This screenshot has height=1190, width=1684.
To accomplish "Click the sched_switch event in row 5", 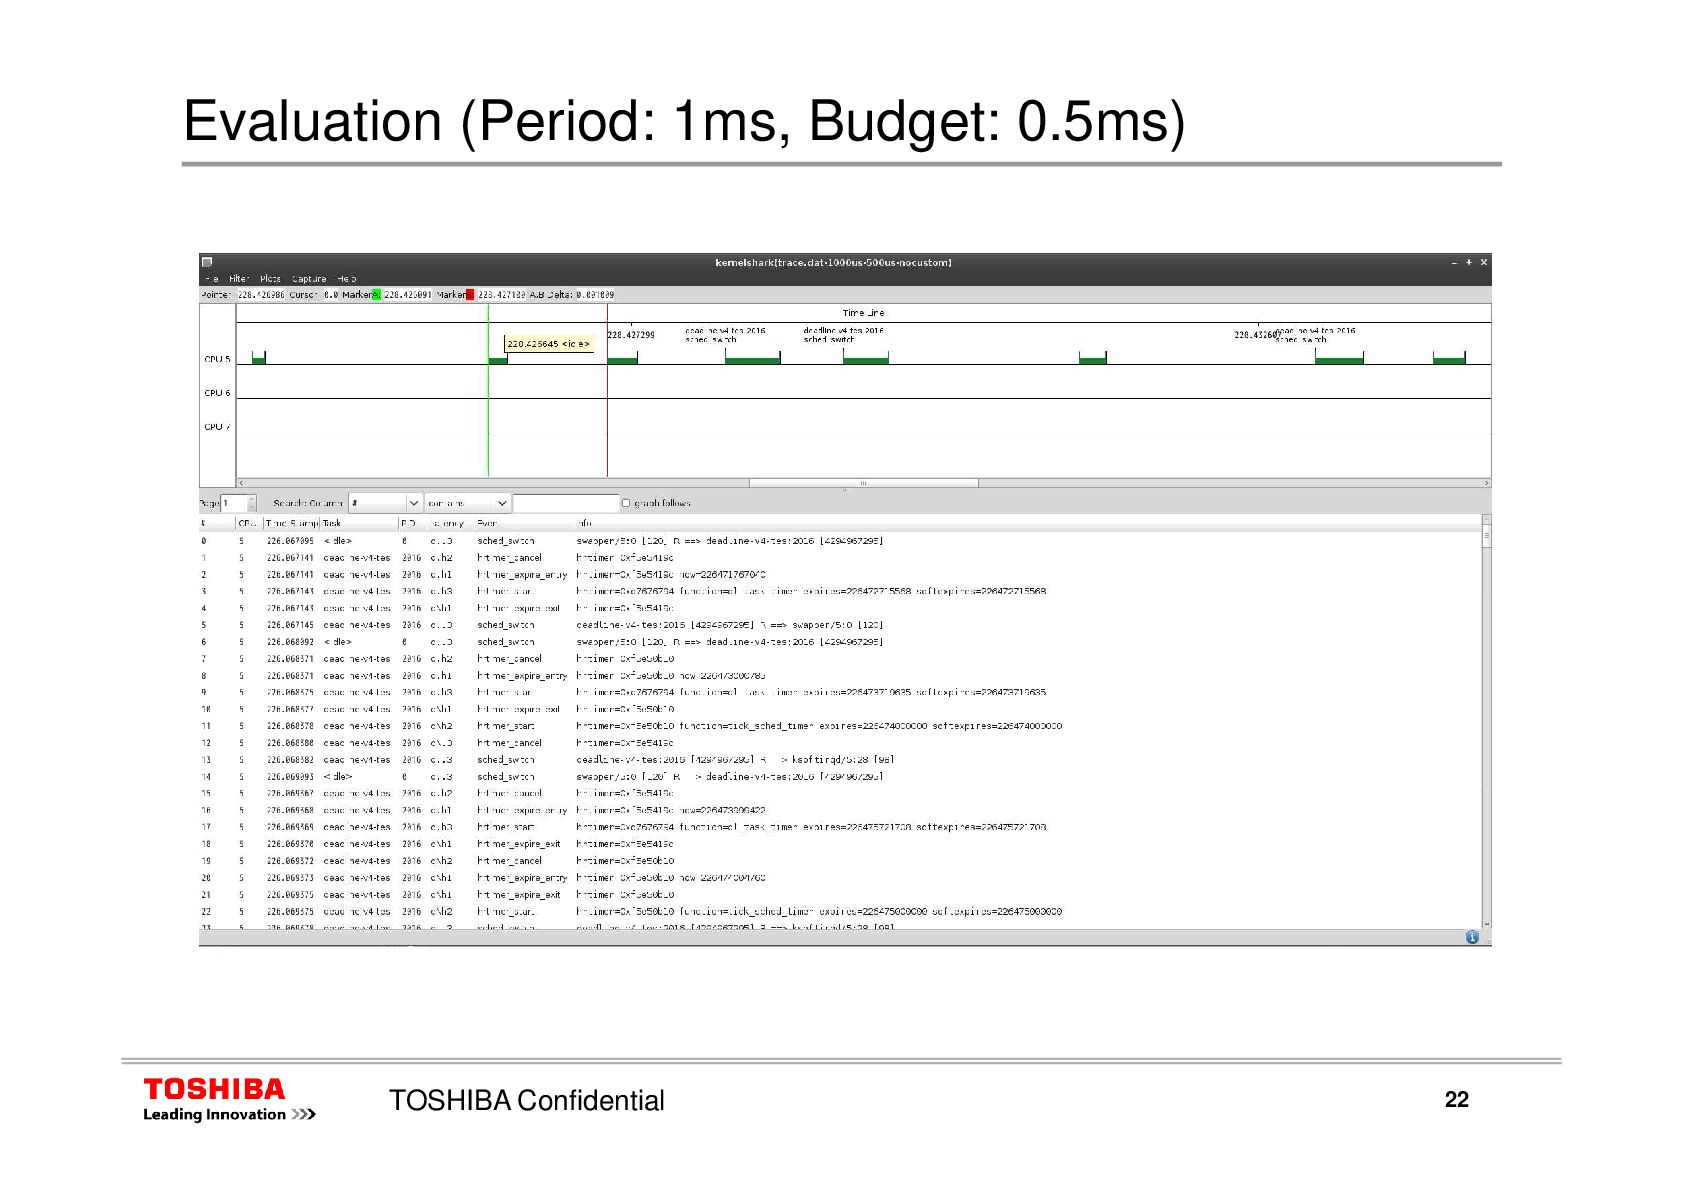I will [x=505, y=625].
